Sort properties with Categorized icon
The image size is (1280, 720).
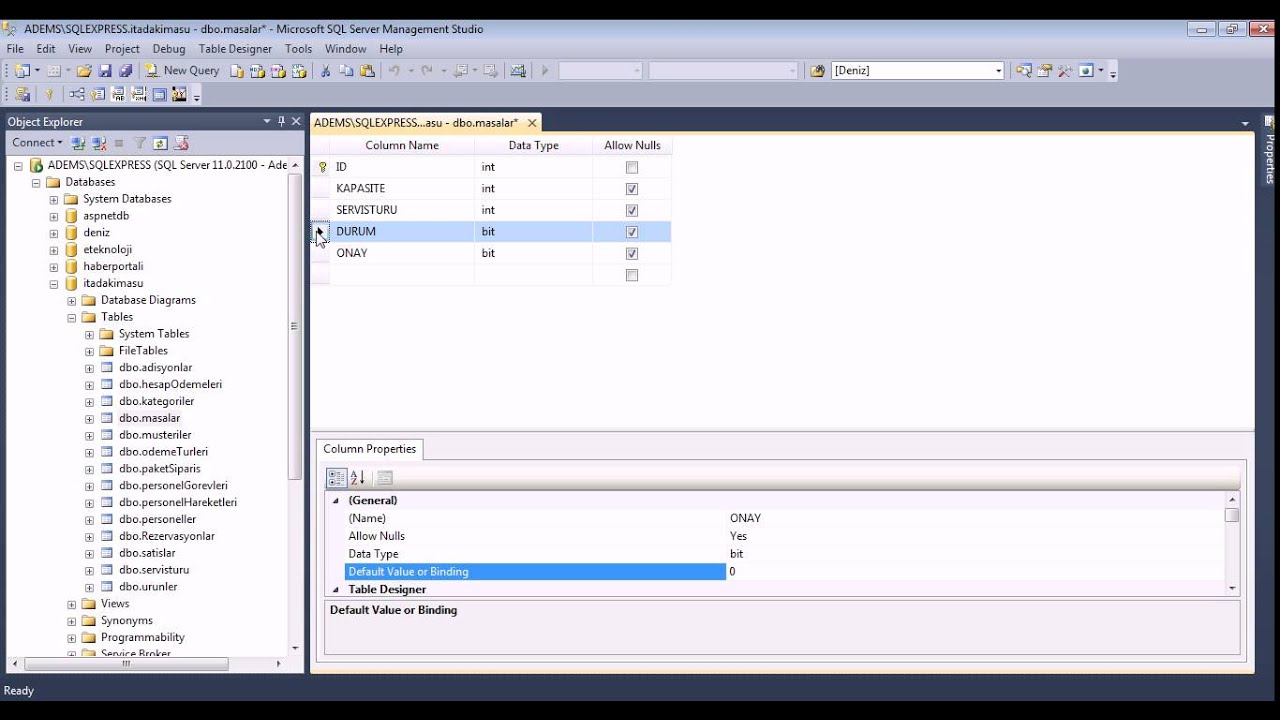pyautogui.click(x=337, y=478)
